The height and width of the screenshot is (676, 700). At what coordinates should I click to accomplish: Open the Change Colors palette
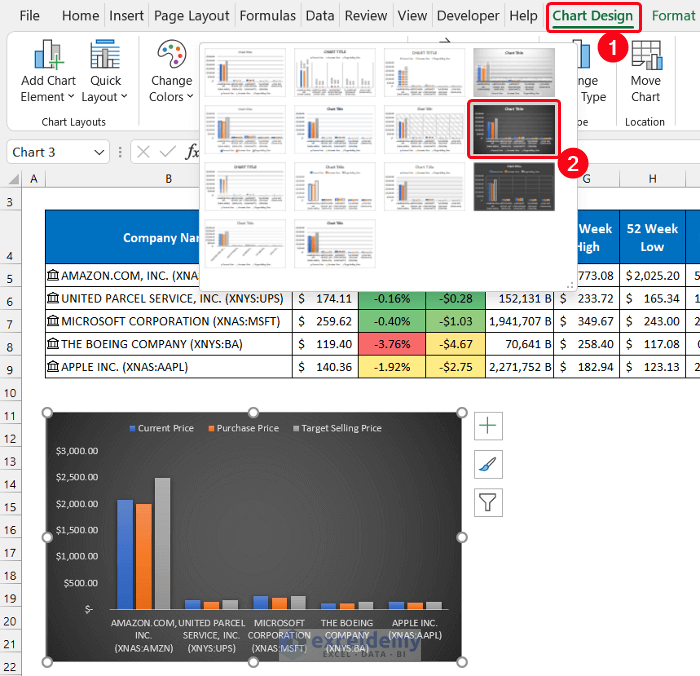click(x=171, y=71)
